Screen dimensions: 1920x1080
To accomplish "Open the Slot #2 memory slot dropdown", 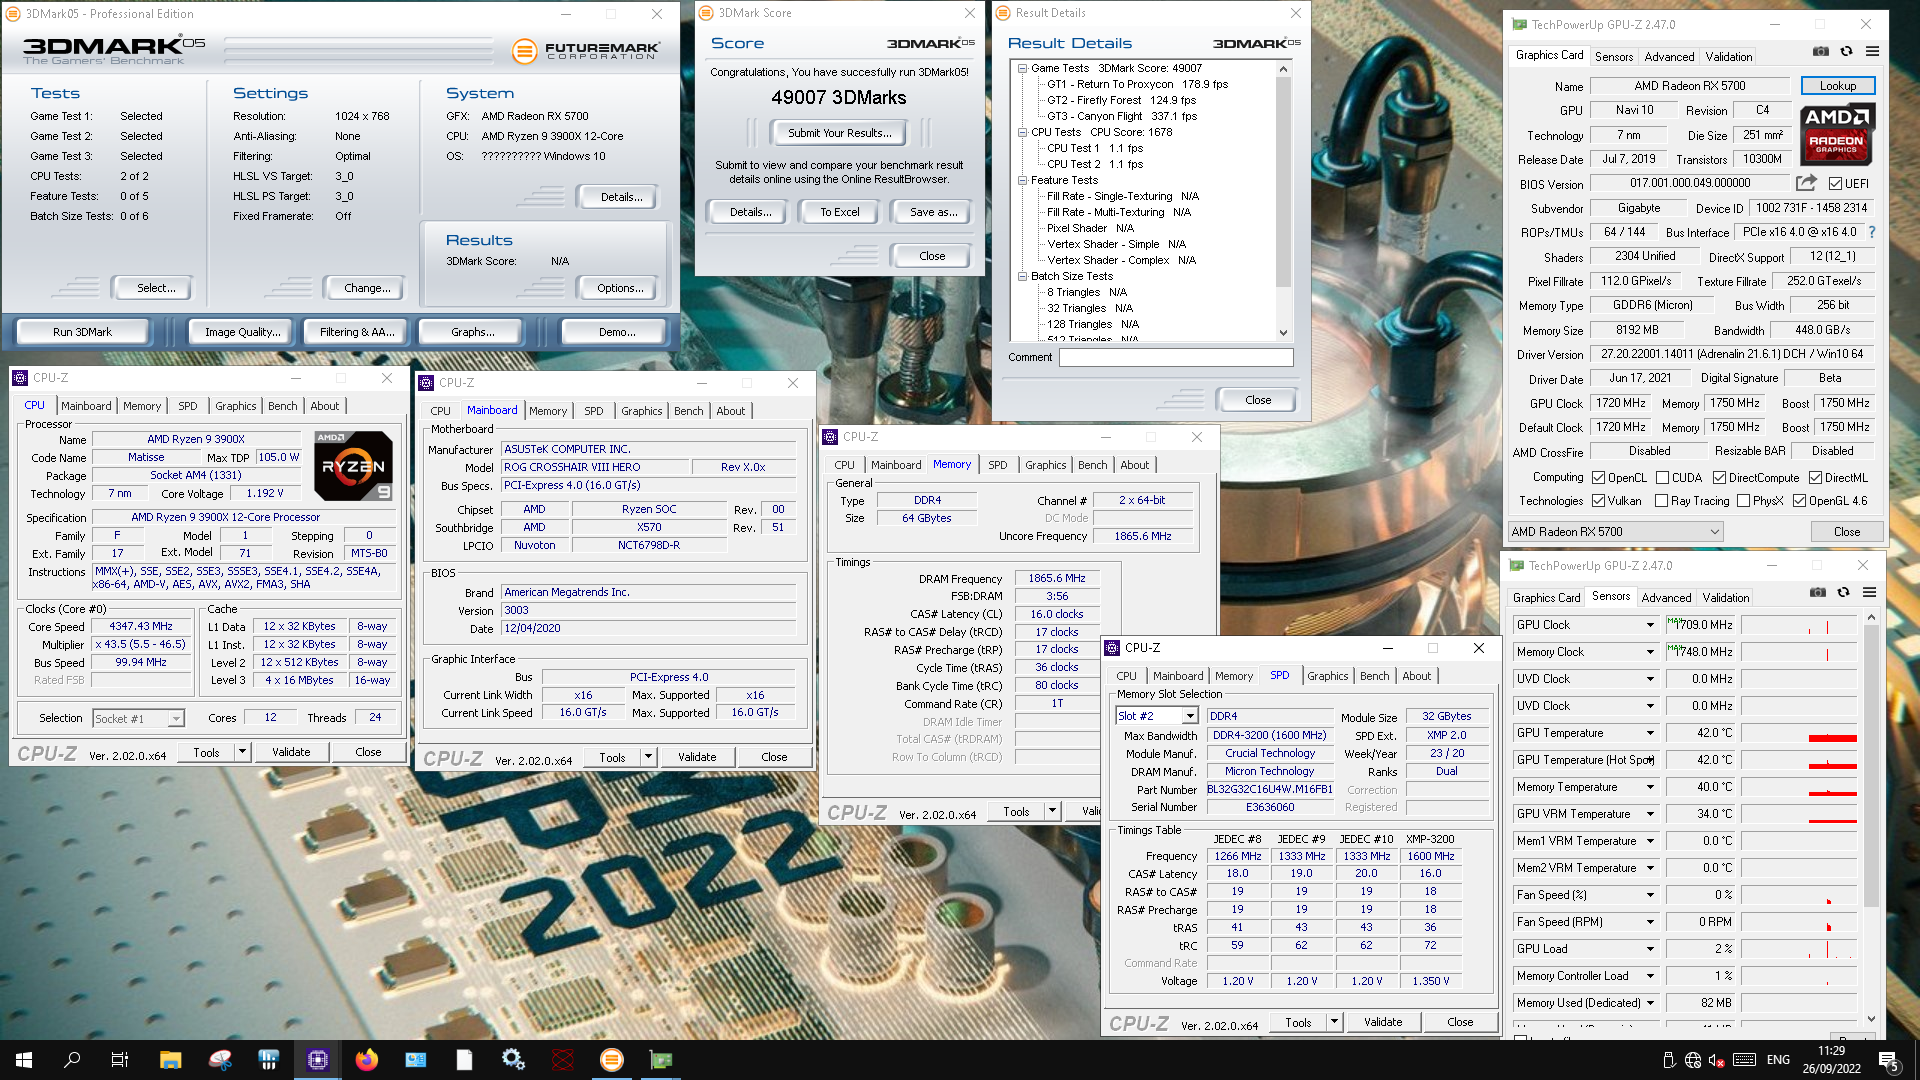I will pyautogui.click(x=1157, y=716).
